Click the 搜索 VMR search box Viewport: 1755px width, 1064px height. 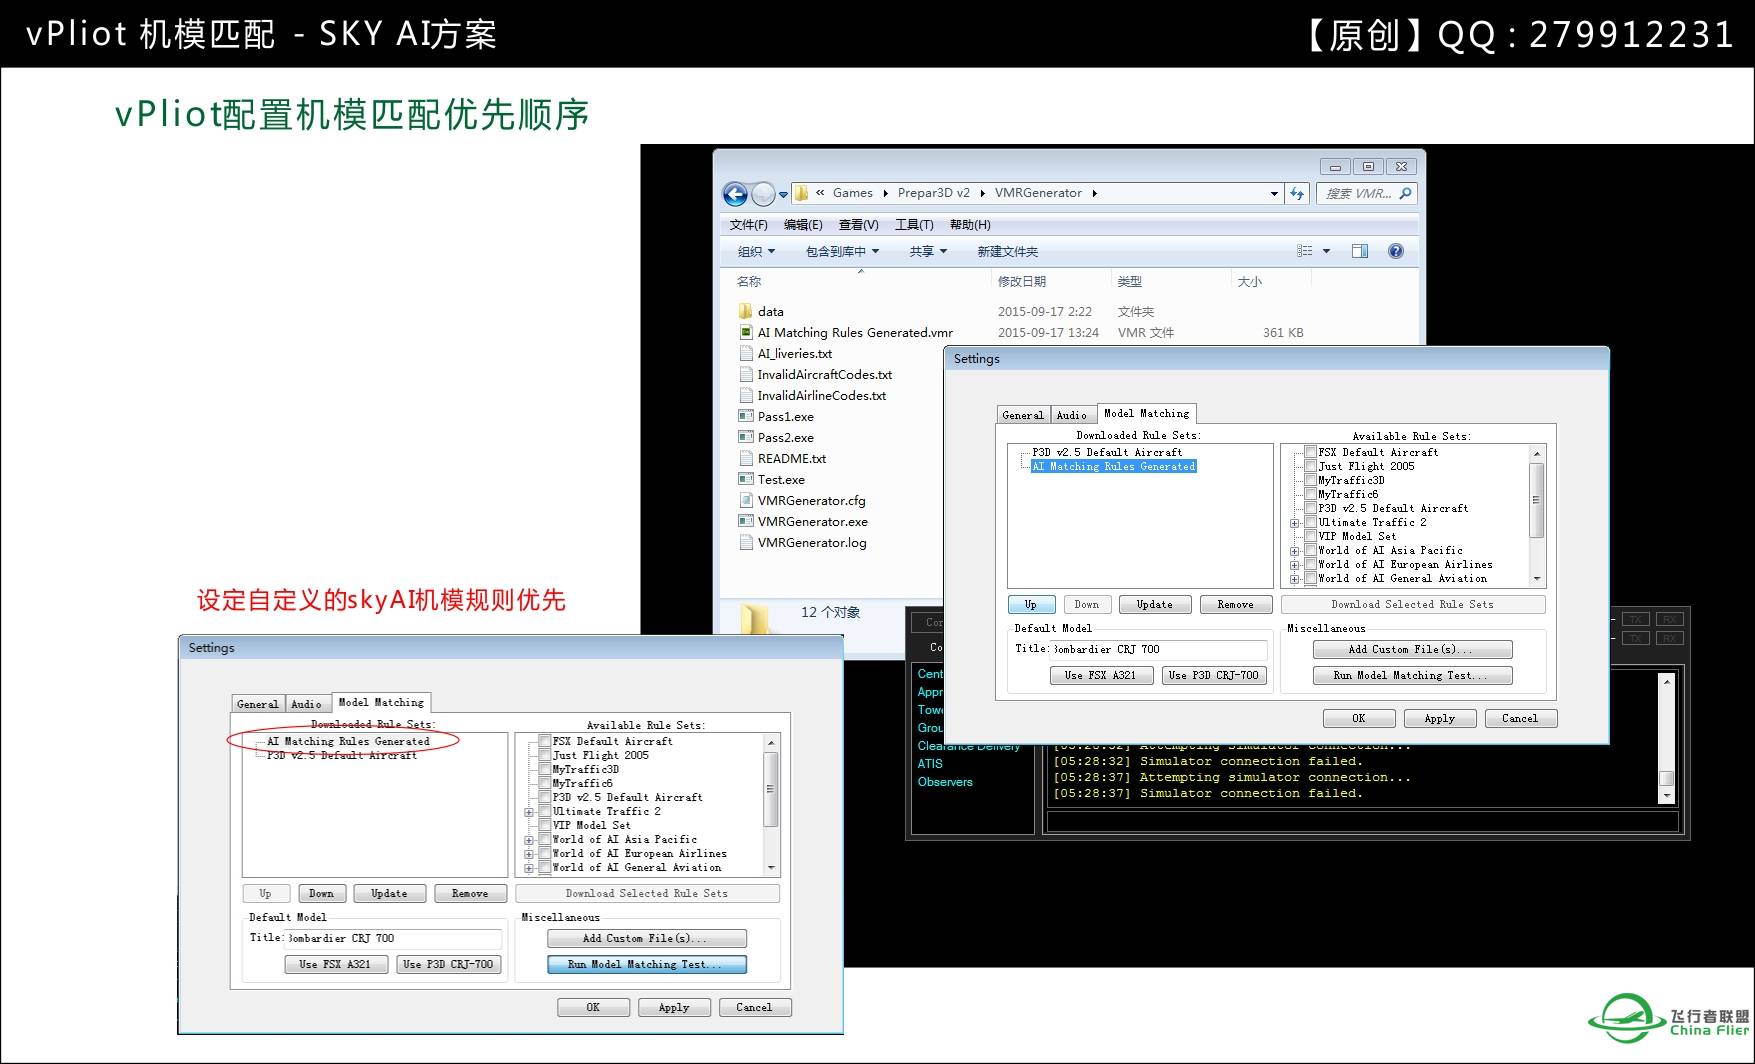click(1367, 194)
